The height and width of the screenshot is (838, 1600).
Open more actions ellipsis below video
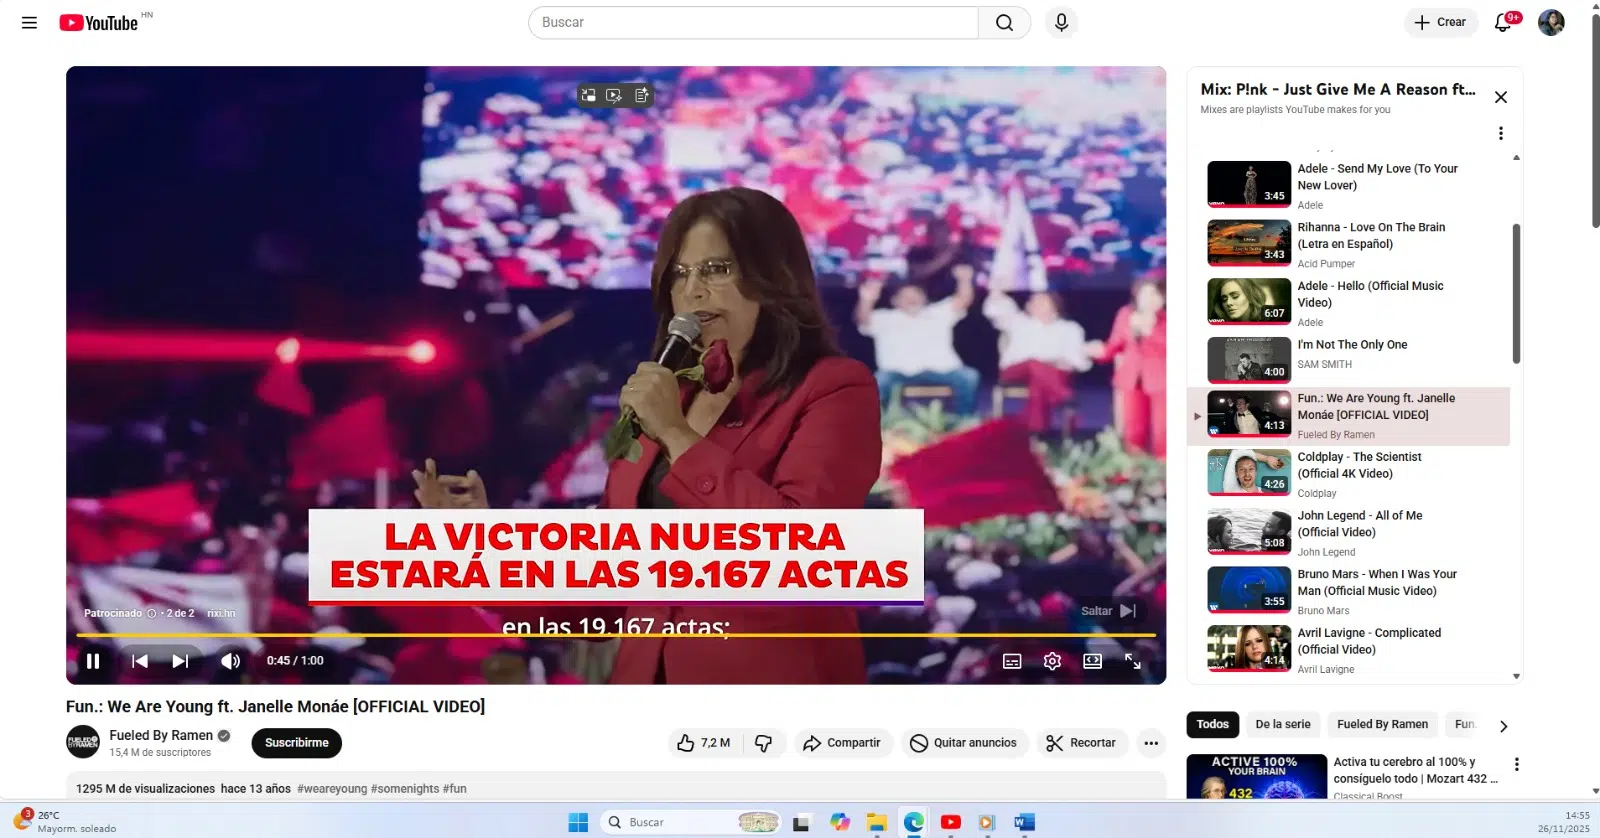(1151, 743)
